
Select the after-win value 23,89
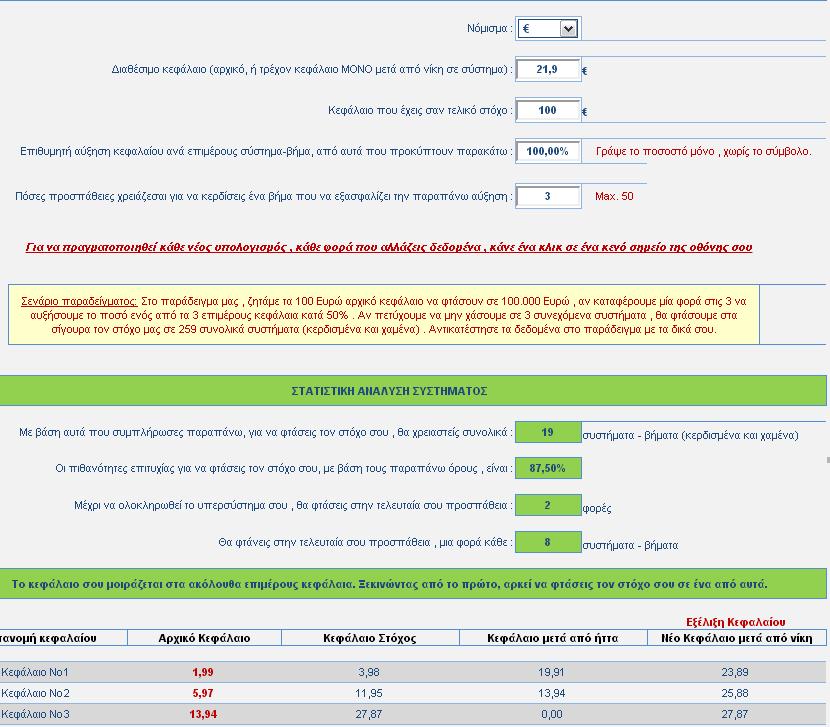click(735, 672)
